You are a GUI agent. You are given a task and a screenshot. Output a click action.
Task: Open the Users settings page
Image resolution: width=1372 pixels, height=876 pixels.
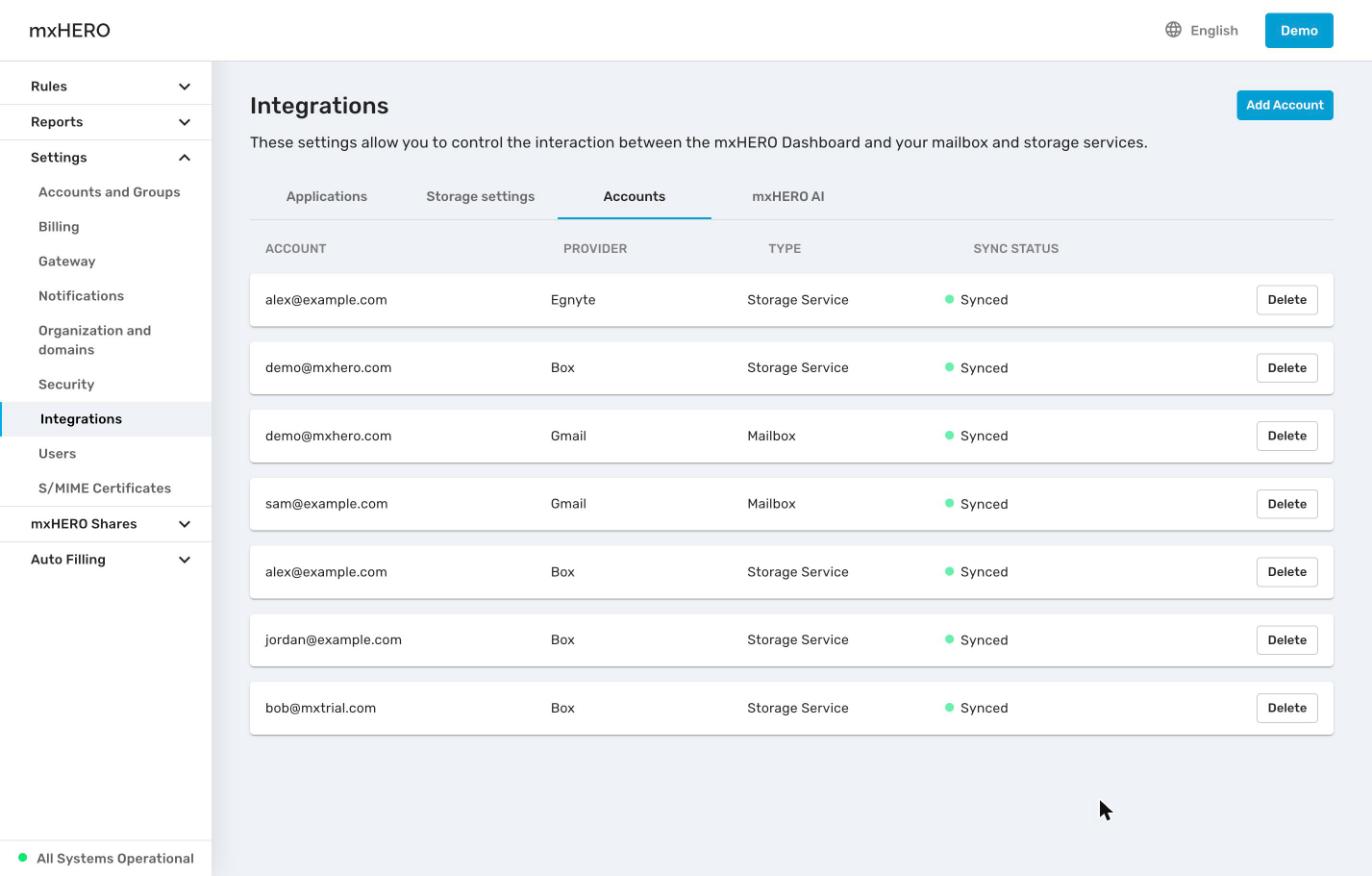click(57, 454)
